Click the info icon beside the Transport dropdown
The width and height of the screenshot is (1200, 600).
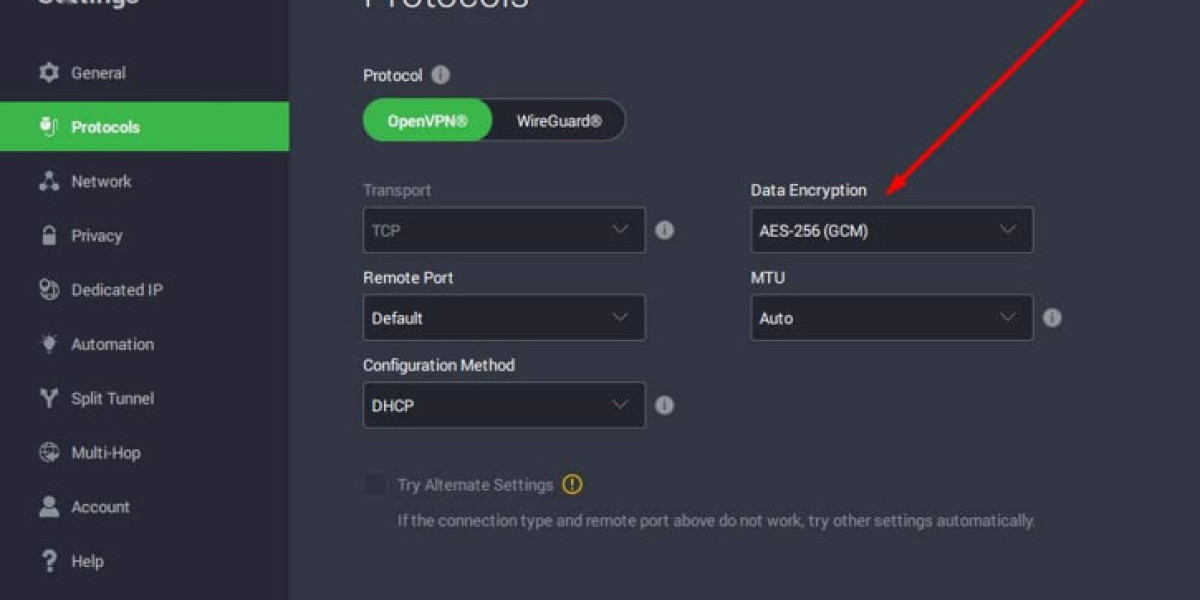tap(665, 230)
